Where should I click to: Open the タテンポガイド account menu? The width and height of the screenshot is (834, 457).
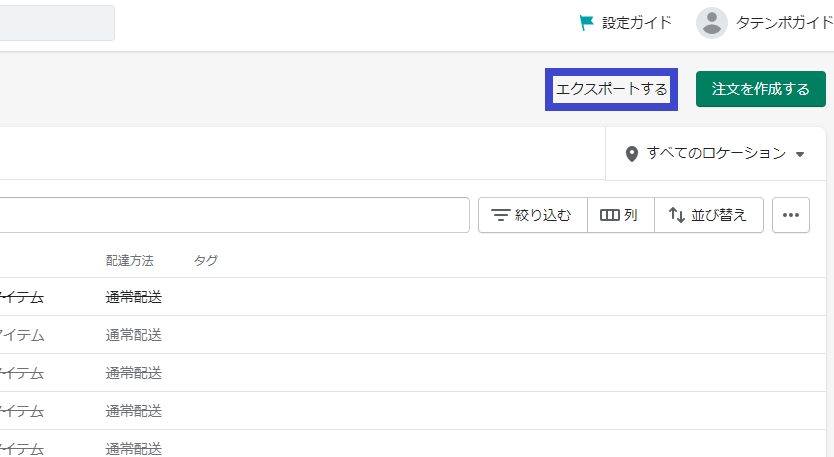pos(785,23)
